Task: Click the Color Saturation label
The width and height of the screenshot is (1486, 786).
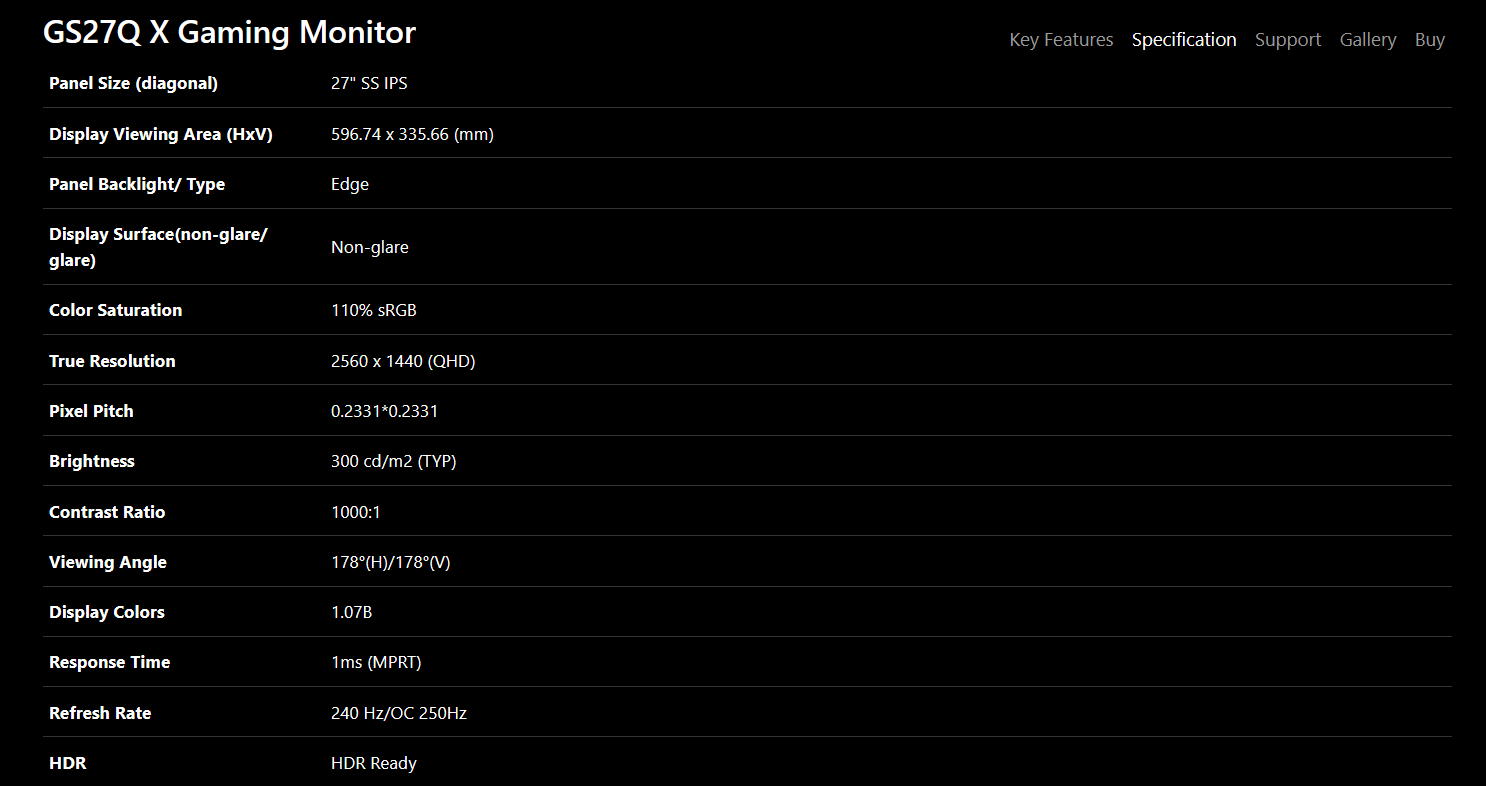Action: tap(116, 310)
